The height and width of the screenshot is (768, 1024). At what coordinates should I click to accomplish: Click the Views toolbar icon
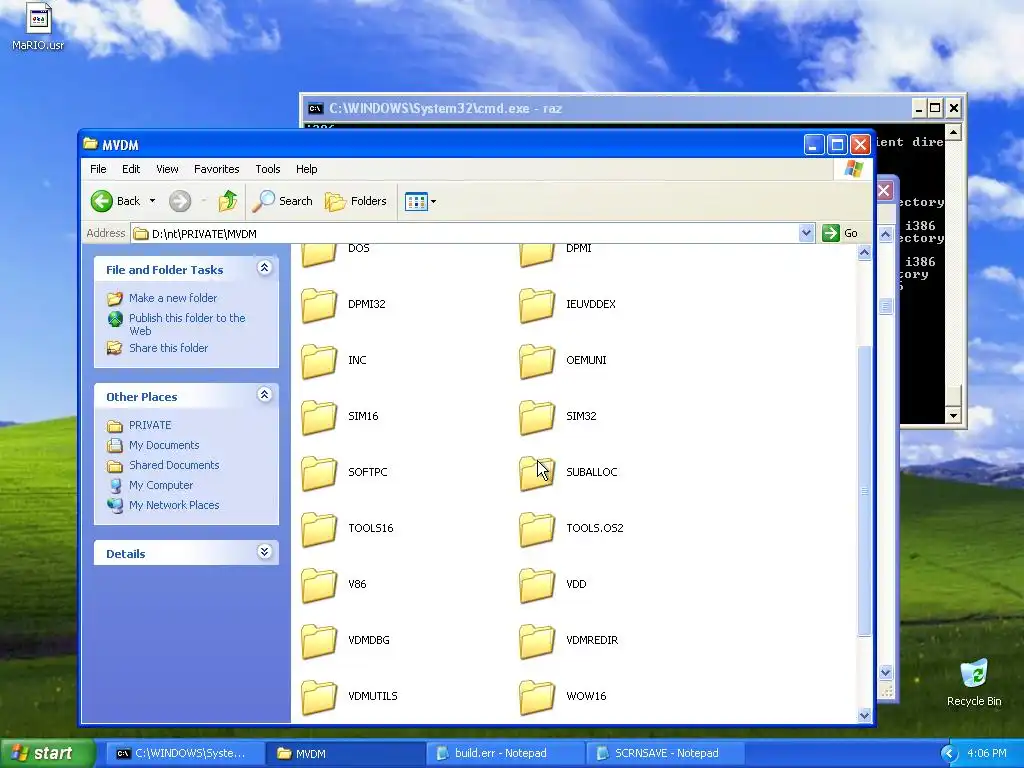pyautogui.click(x=415, y=201)
